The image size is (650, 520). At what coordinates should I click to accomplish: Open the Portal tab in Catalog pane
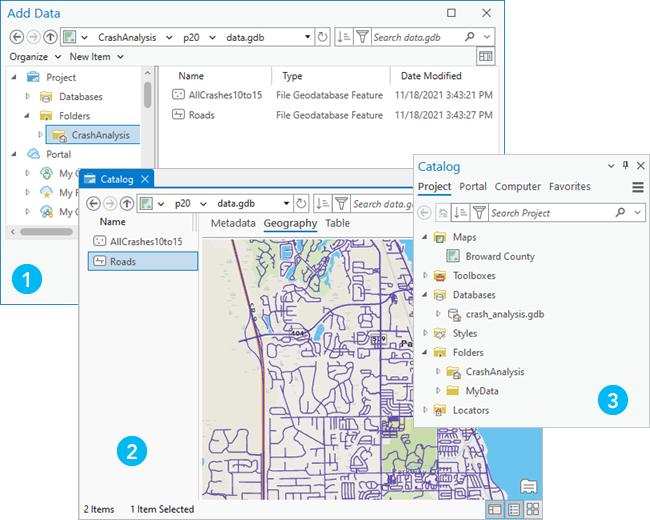473,186
